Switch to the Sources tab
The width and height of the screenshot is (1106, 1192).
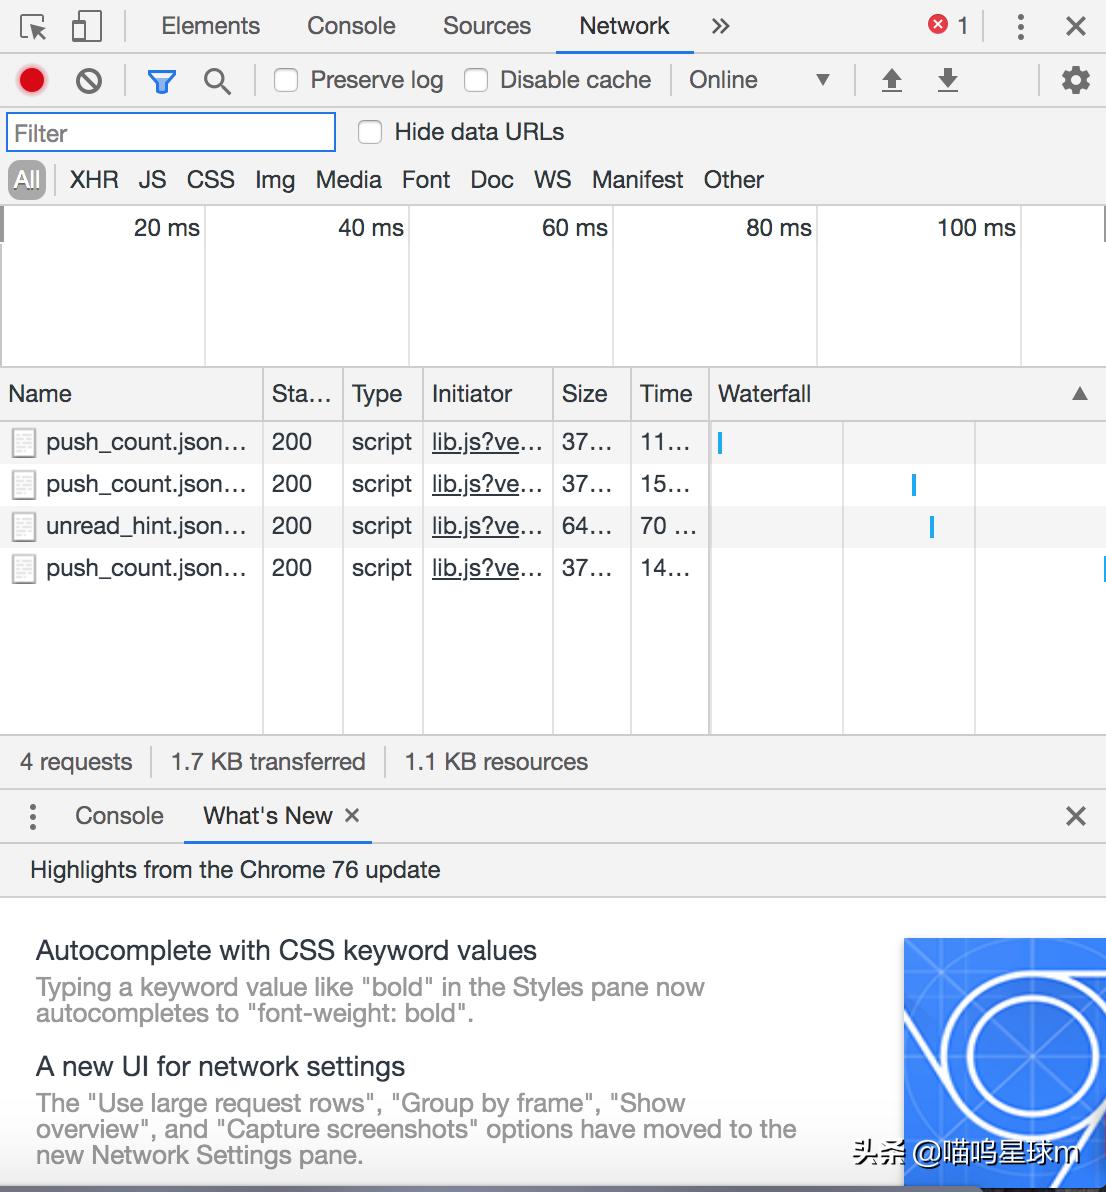(x=486, y=26)
